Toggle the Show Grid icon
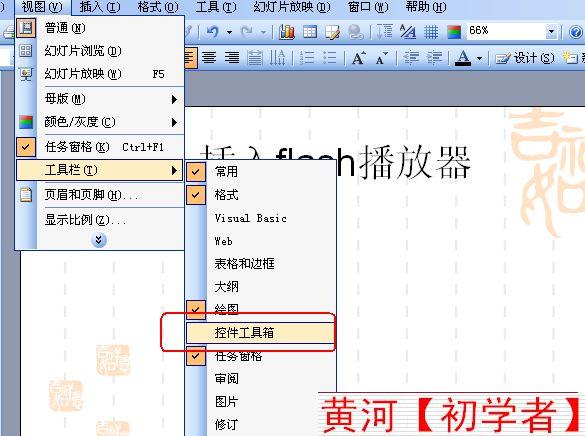The width and height of the screenshot is (585, 436). (431, 32)
